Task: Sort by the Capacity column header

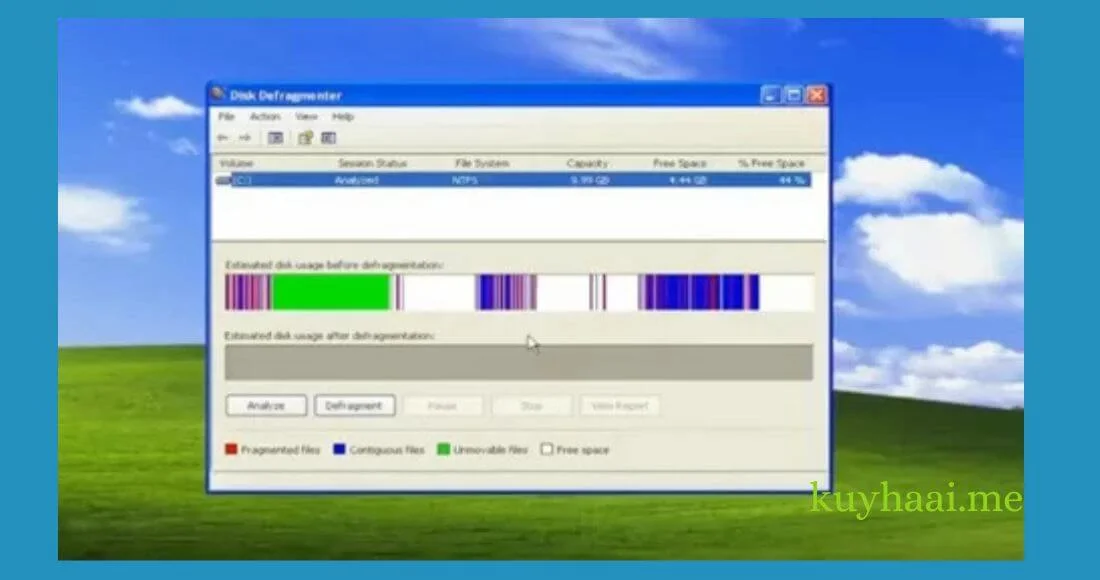Action: click(x=587, y=163)
